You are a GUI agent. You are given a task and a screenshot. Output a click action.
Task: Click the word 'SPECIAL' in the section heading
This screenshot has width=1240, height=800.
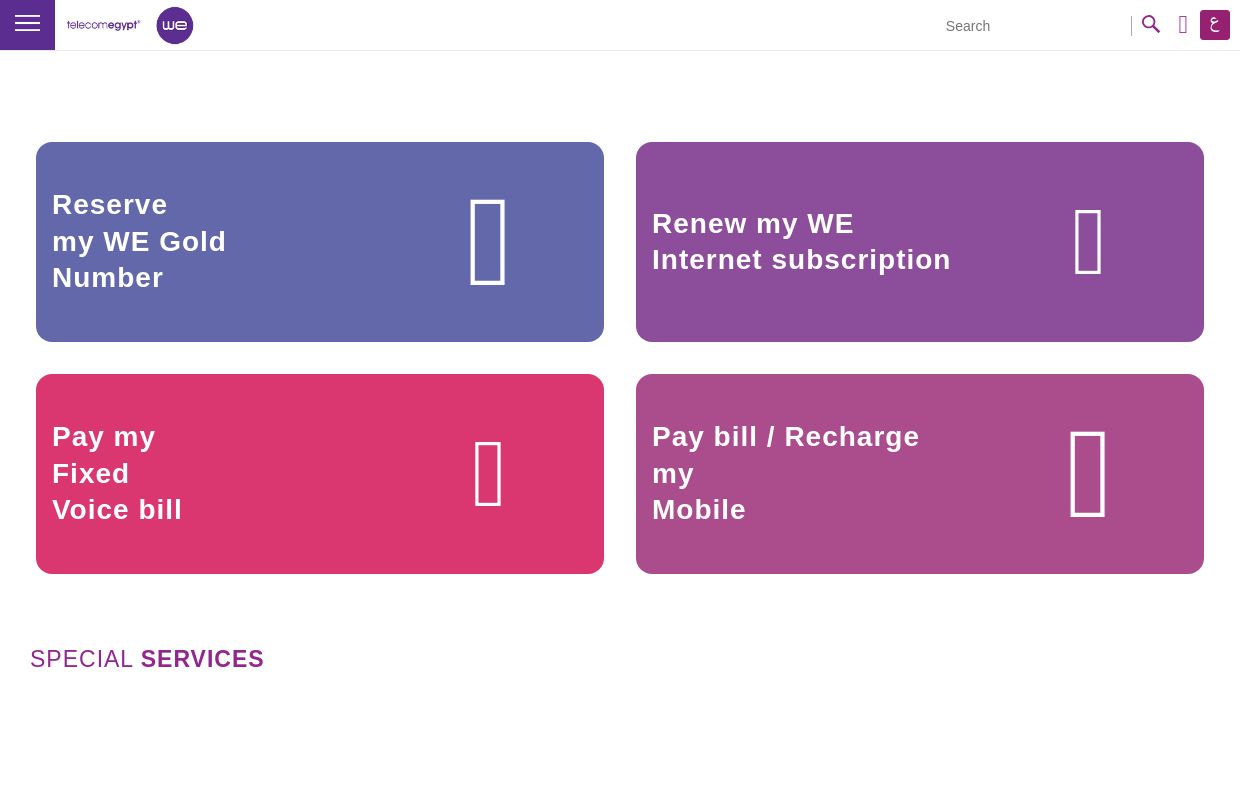(81, 659)
